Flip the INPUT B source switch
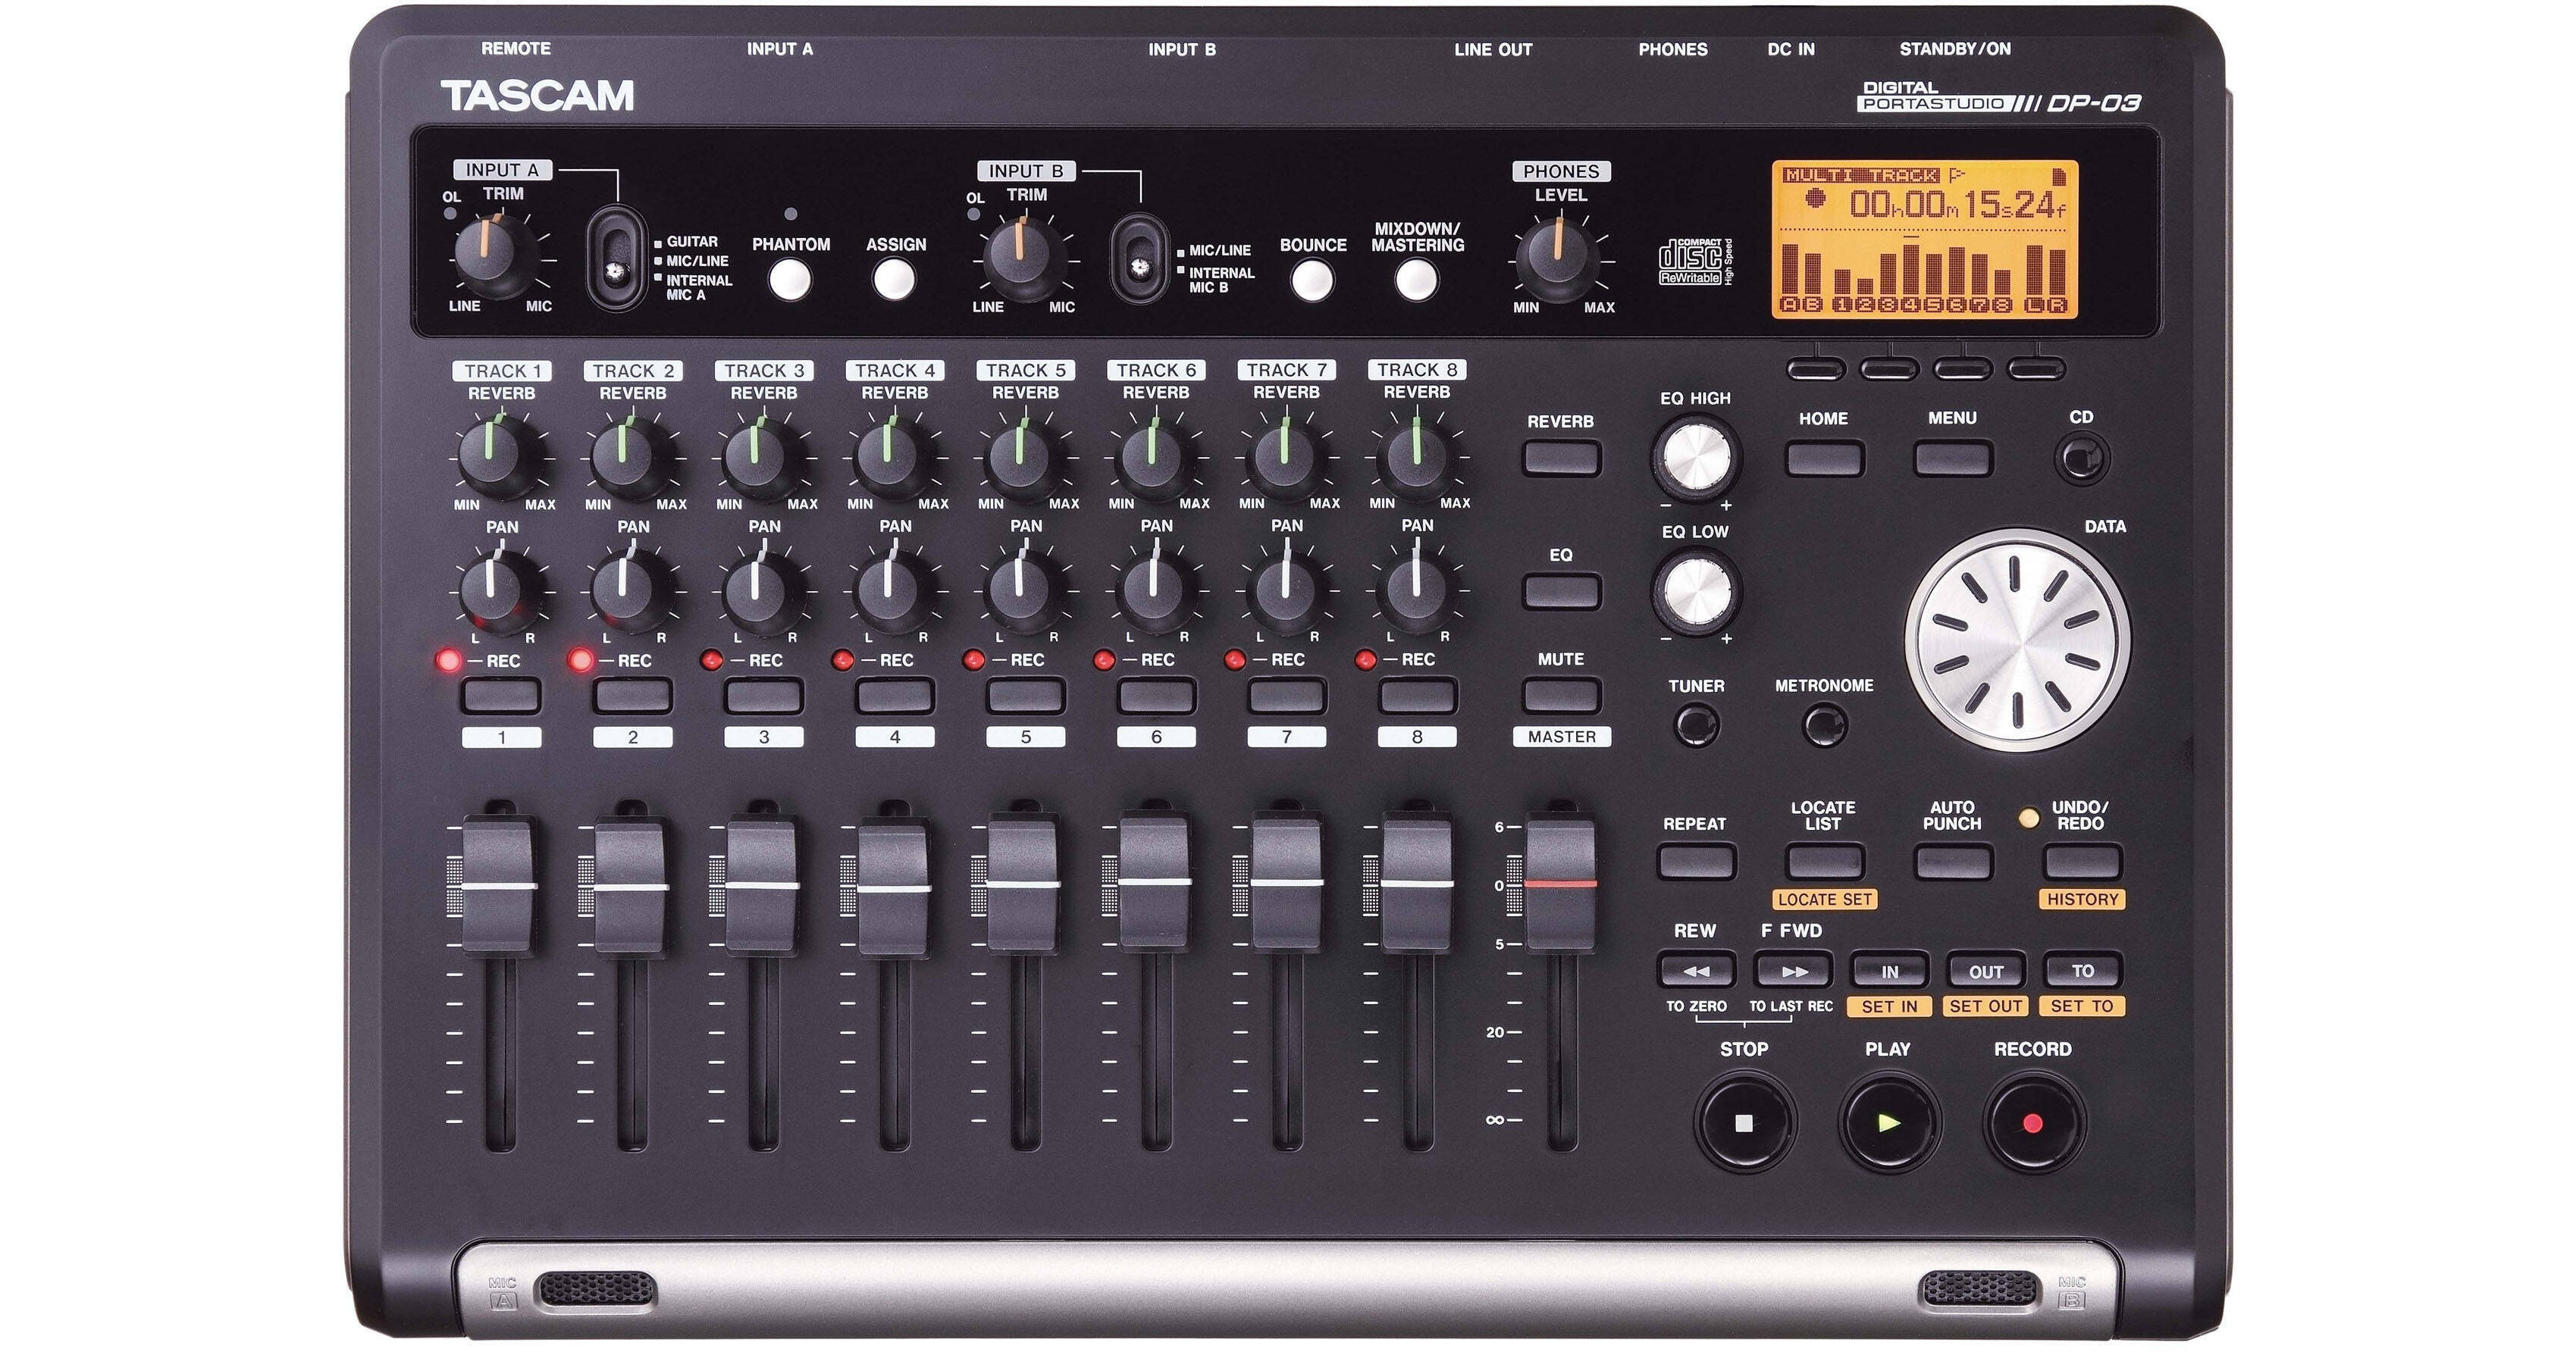Screen dimensions: 2576x1352 pos(1140,259)
